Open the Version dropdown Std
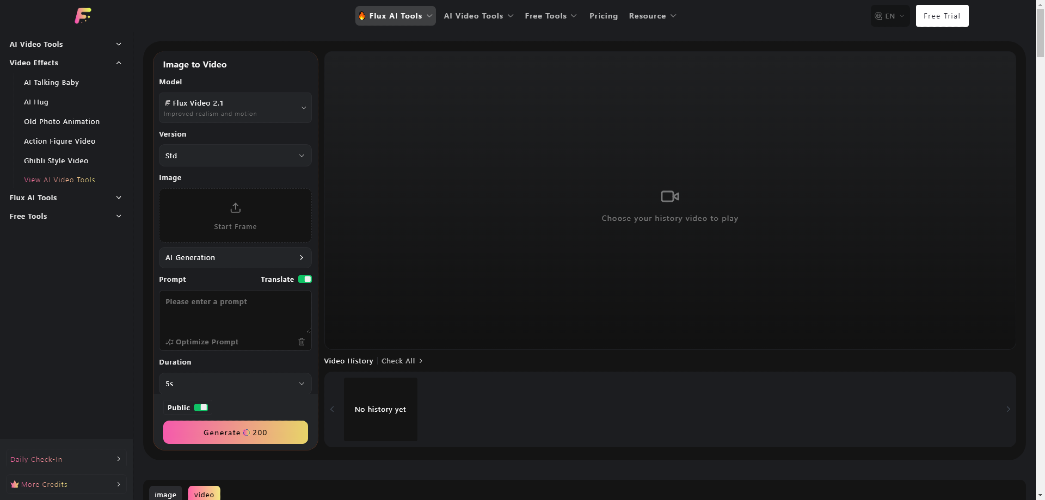This screenshot has height=500, width=1045. click(x=235, y=155)
